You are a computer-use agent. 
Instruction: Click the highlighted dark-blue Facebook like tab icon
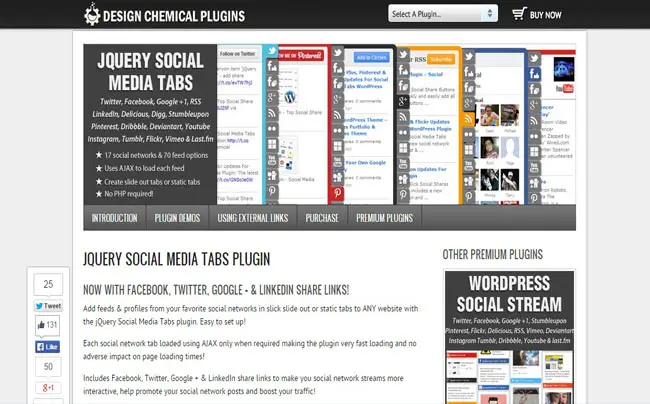pyautogui.click(x=534, y=75)
